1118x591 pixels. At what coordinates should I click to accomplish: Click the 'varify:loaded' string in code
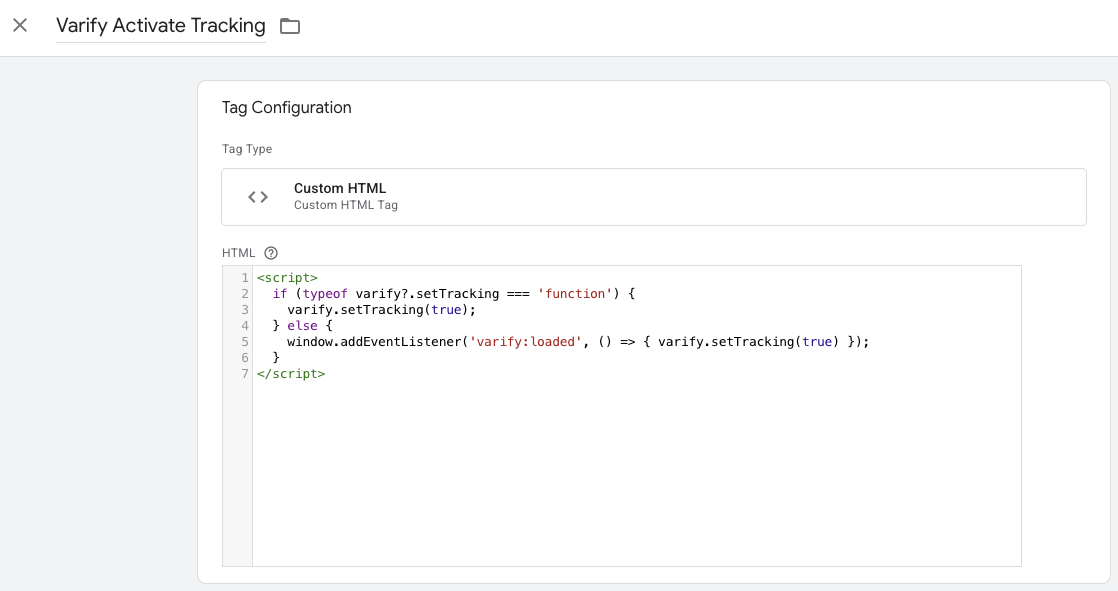(x=526, y=342)
